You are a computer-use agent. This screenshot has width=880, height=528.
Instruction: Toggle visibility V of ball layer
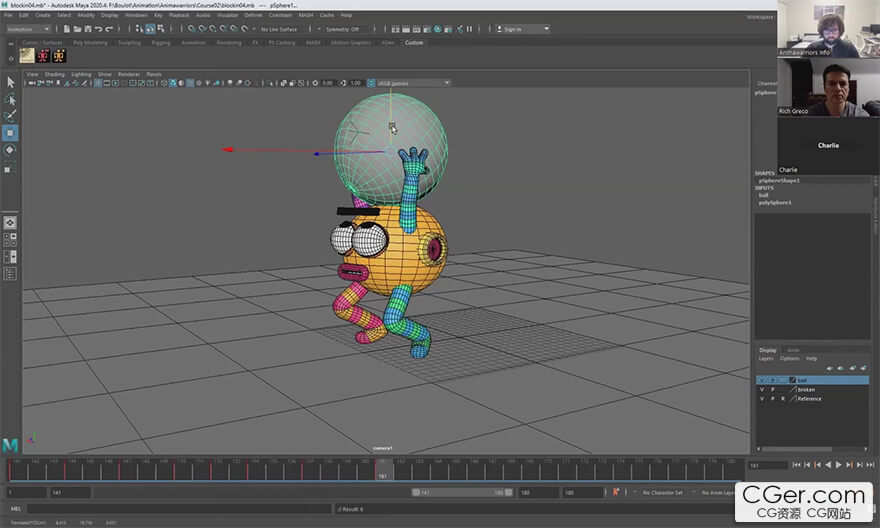[x=762, y=380]
